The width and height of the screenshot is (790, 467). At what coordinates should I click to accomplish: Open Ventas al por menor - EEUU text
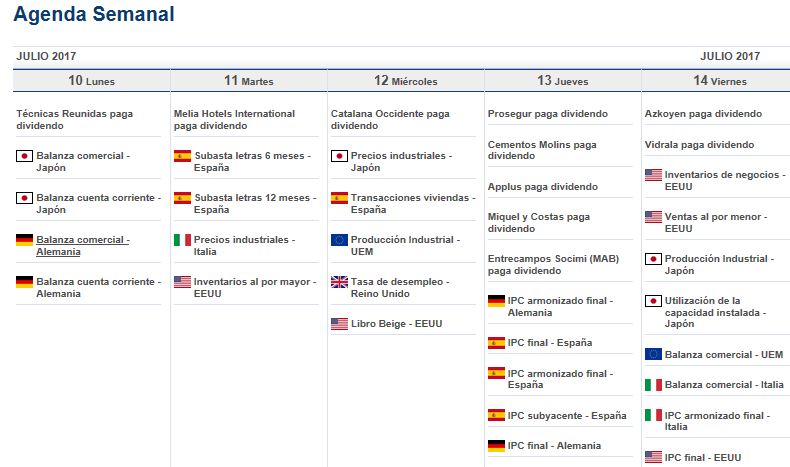(x=715, y=223)
